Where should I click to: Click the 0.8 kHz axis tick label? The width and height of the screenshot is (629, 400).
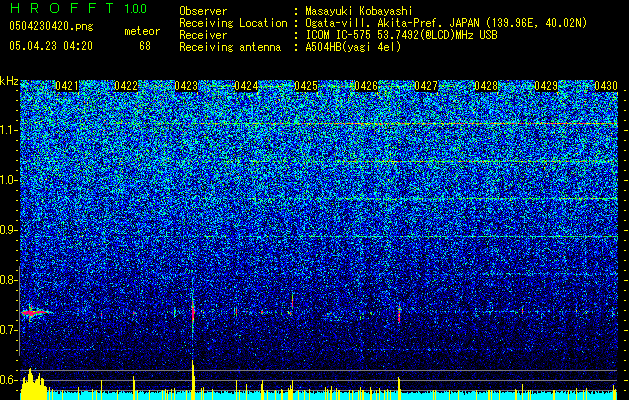(x=9, y=280)
